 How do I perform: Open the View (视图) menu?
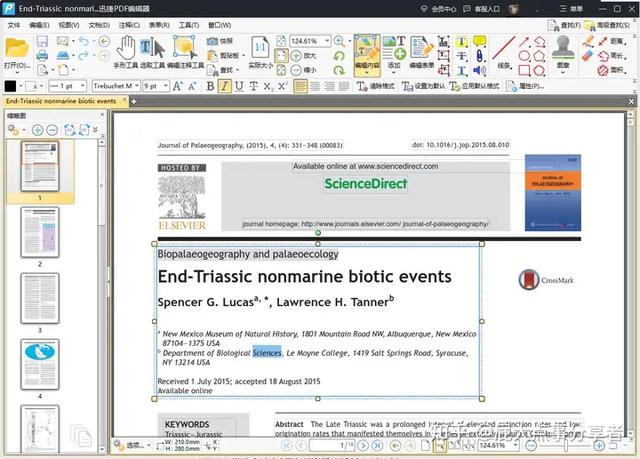[x=69, y=25]
